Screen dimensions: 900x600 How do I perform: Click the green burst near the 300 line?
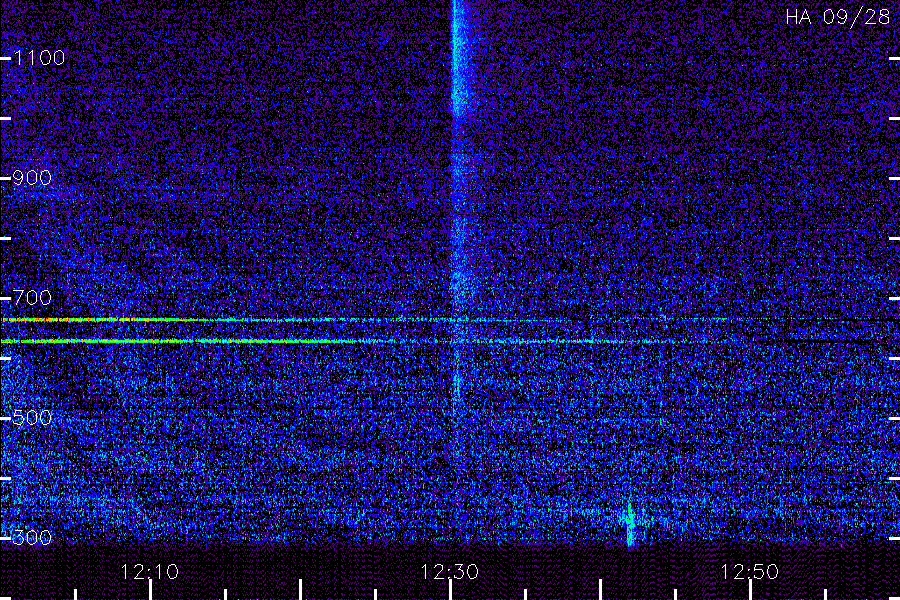630,524
